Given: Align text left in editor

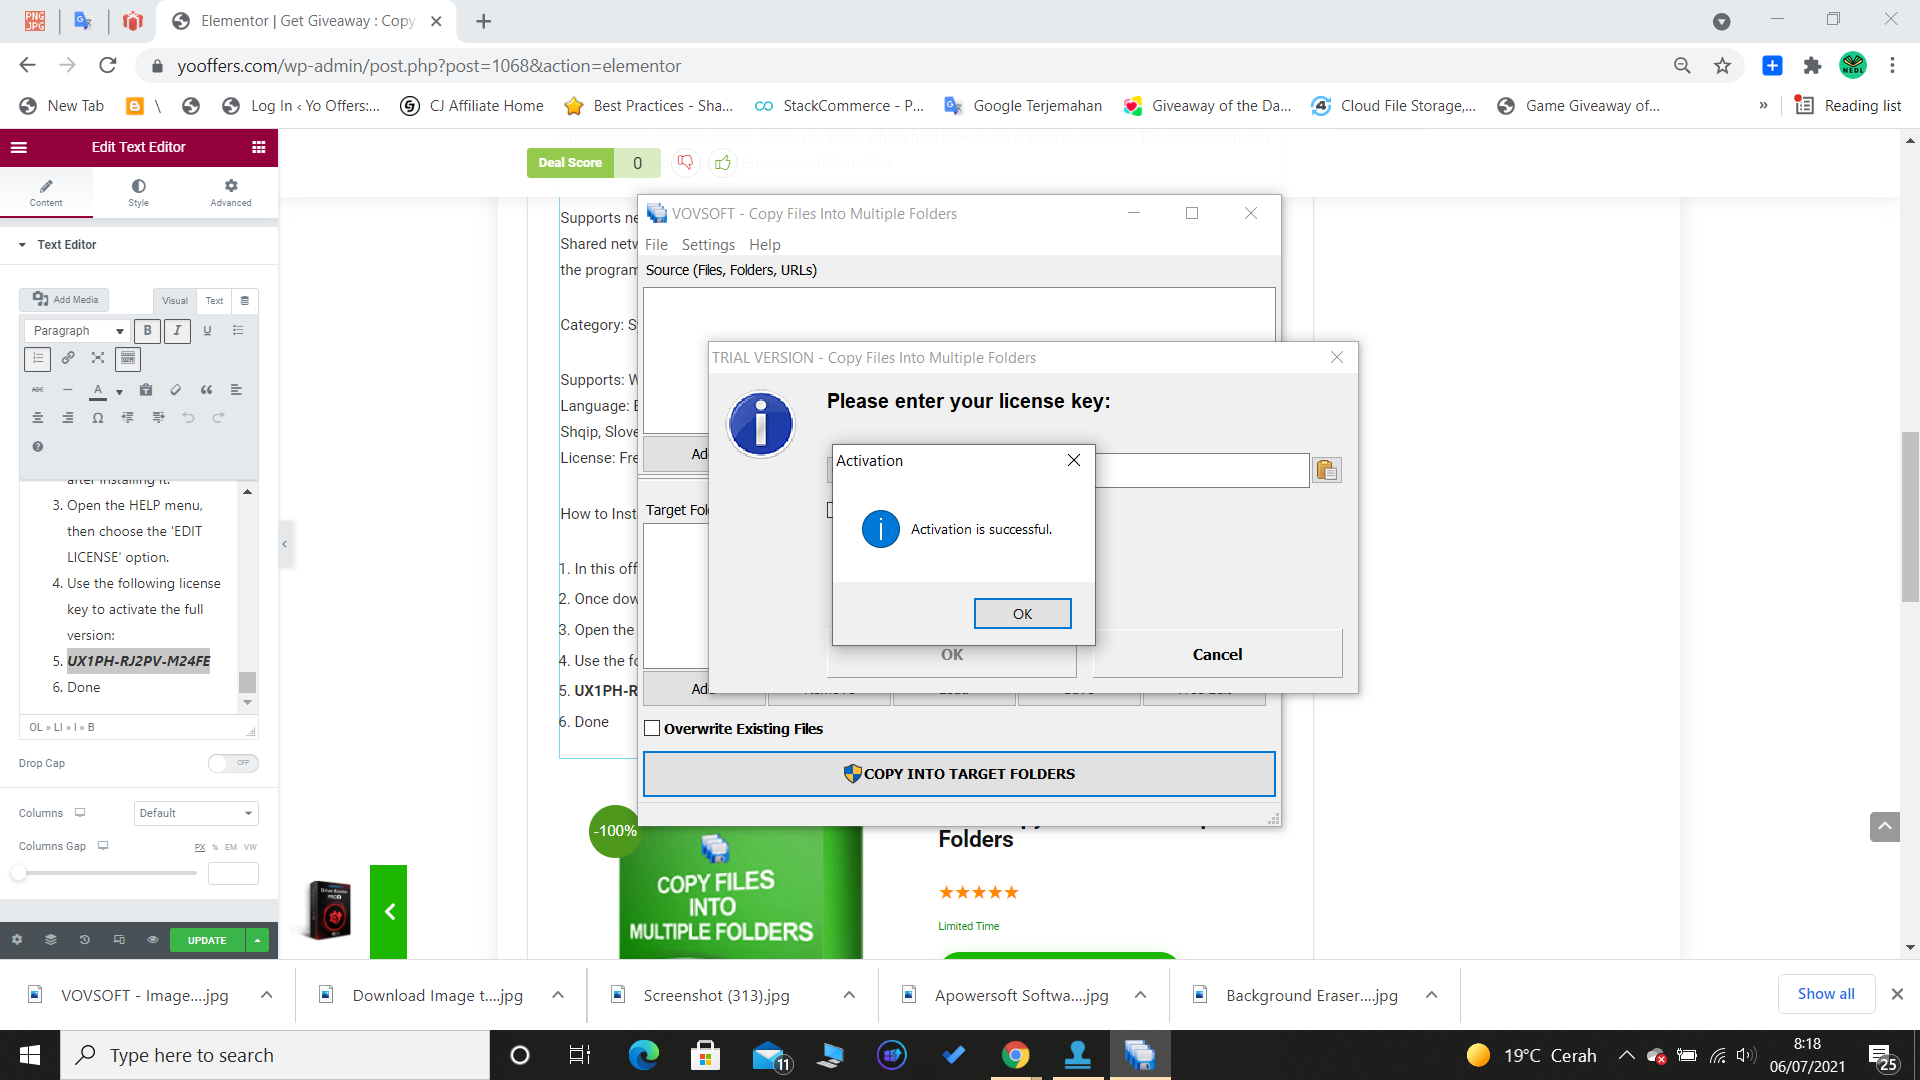Looking at the screenshot, I should click(236, 390).
